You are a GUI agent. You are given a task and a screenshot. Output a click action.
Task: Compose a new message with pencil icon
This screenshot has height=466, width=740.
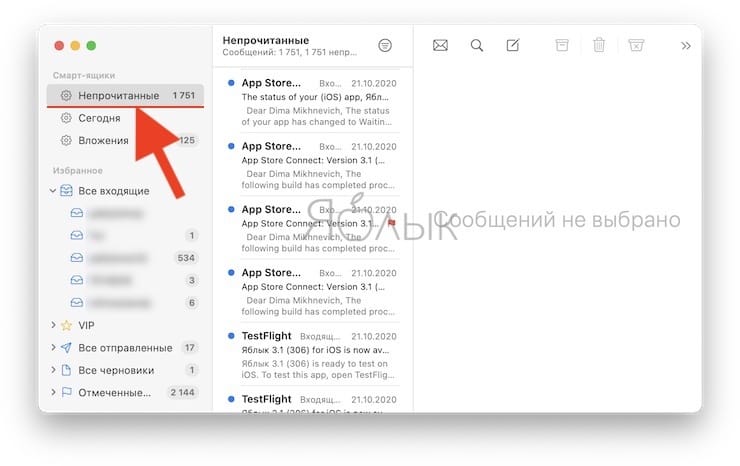pyautogui.click(x=513, y=45)
